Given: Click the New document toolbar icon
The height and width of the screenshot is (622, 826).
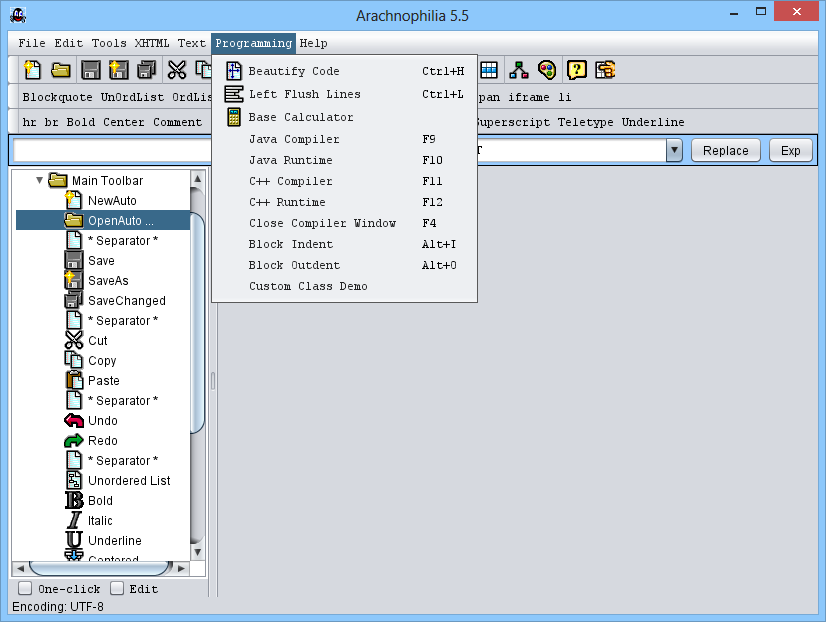Looking at the screenshot, I should [33, 70].
